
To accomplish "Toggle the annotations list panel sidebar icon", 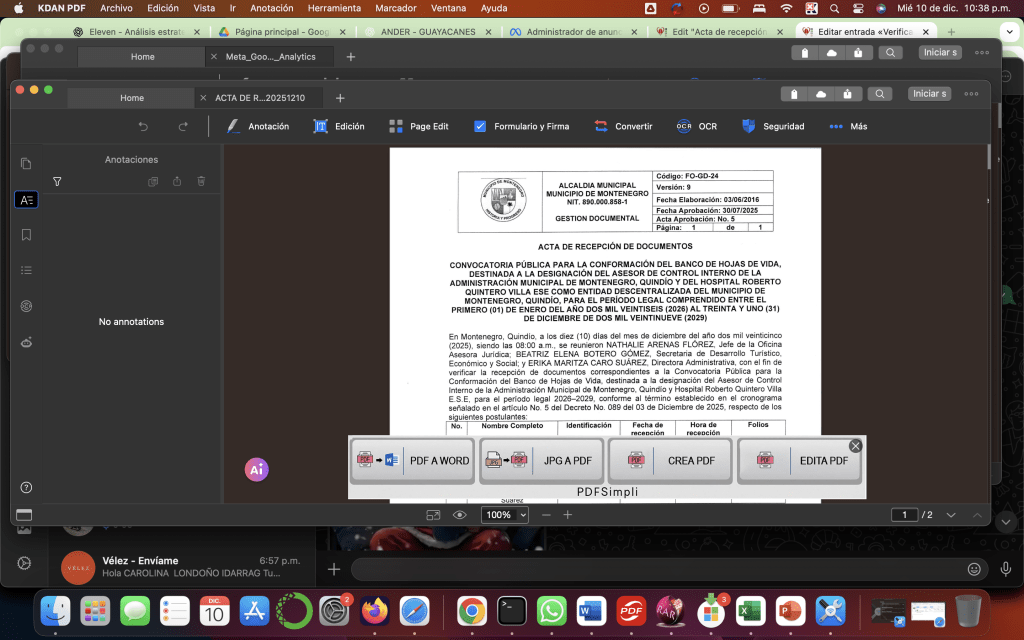I will (x=26, y=200).
